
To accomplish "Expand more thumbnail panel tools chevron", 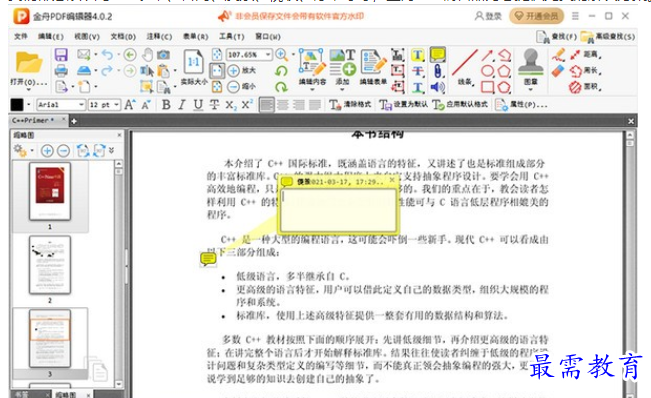I will 111,150.
